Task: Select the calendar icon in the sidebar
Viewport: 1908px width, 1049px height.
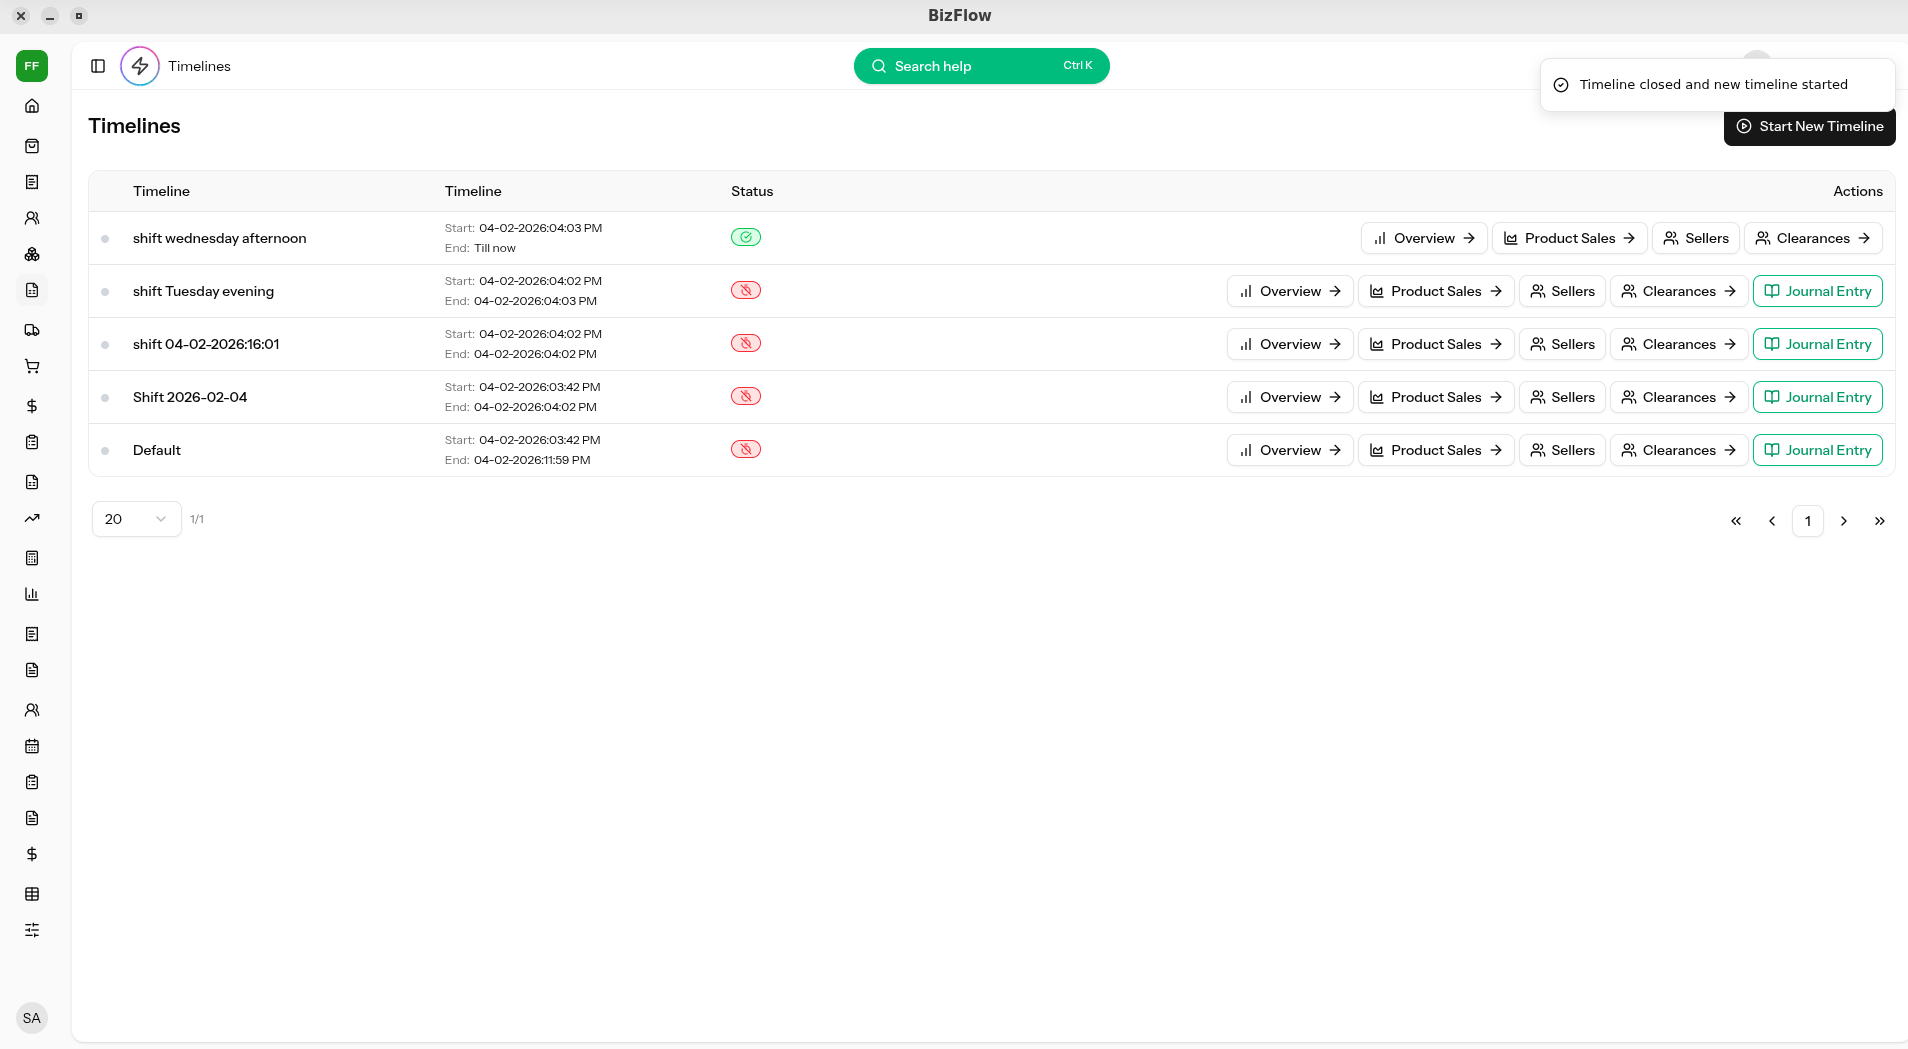Action: point(32,746)
